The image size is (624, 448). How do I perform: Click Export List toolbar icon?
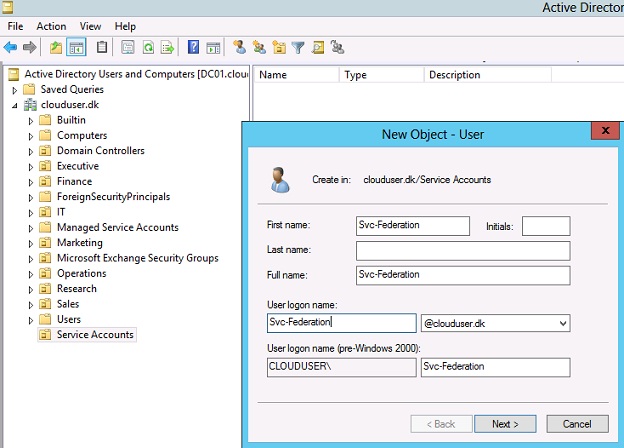click(x=168, y=48)
